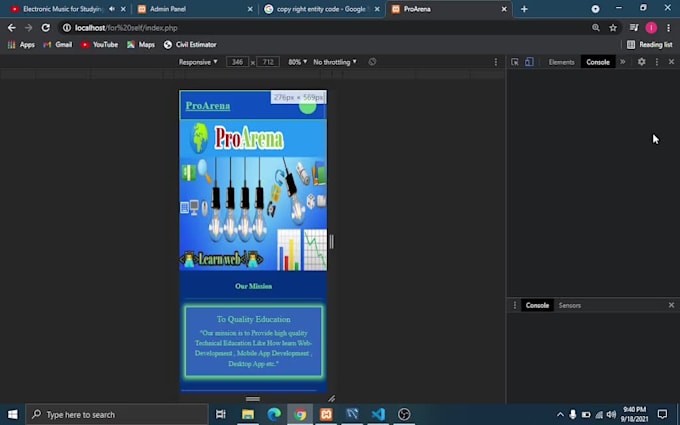Open media control icon beside bookmark star

click(634, 28)
